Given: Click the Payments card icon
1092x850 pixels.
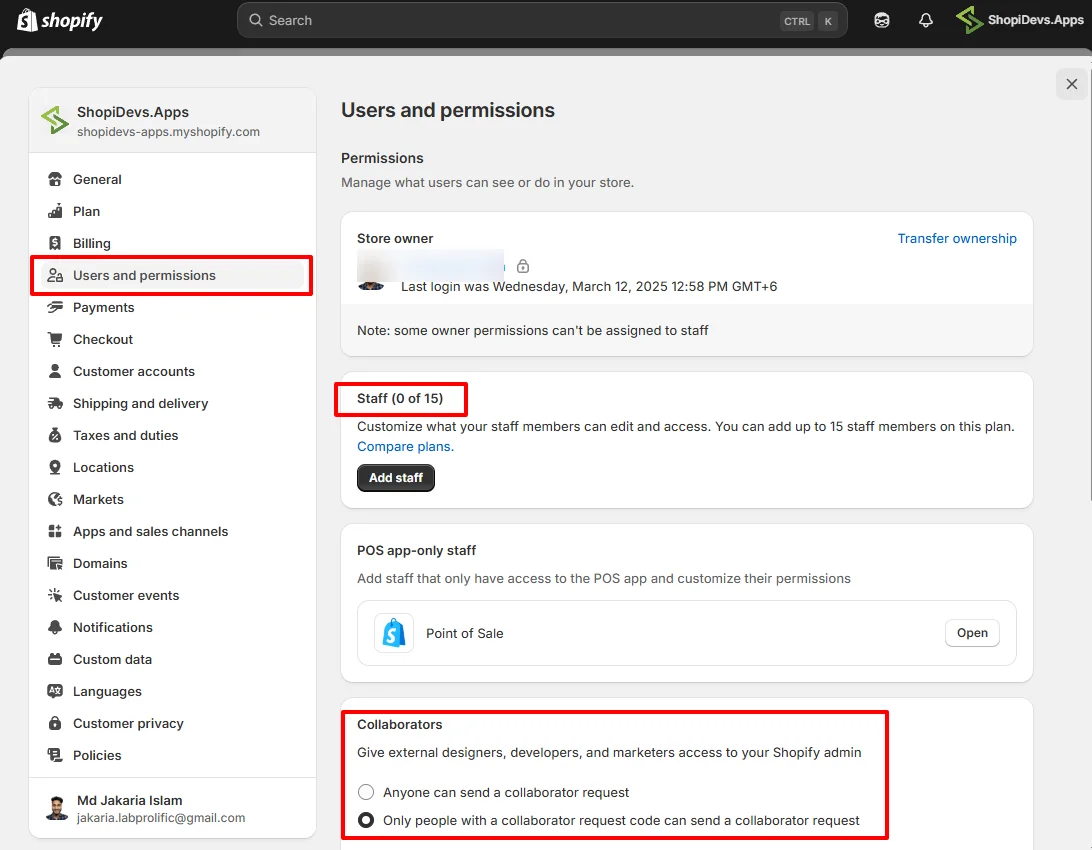Looking at the screenshot, I should click(55, 308).
